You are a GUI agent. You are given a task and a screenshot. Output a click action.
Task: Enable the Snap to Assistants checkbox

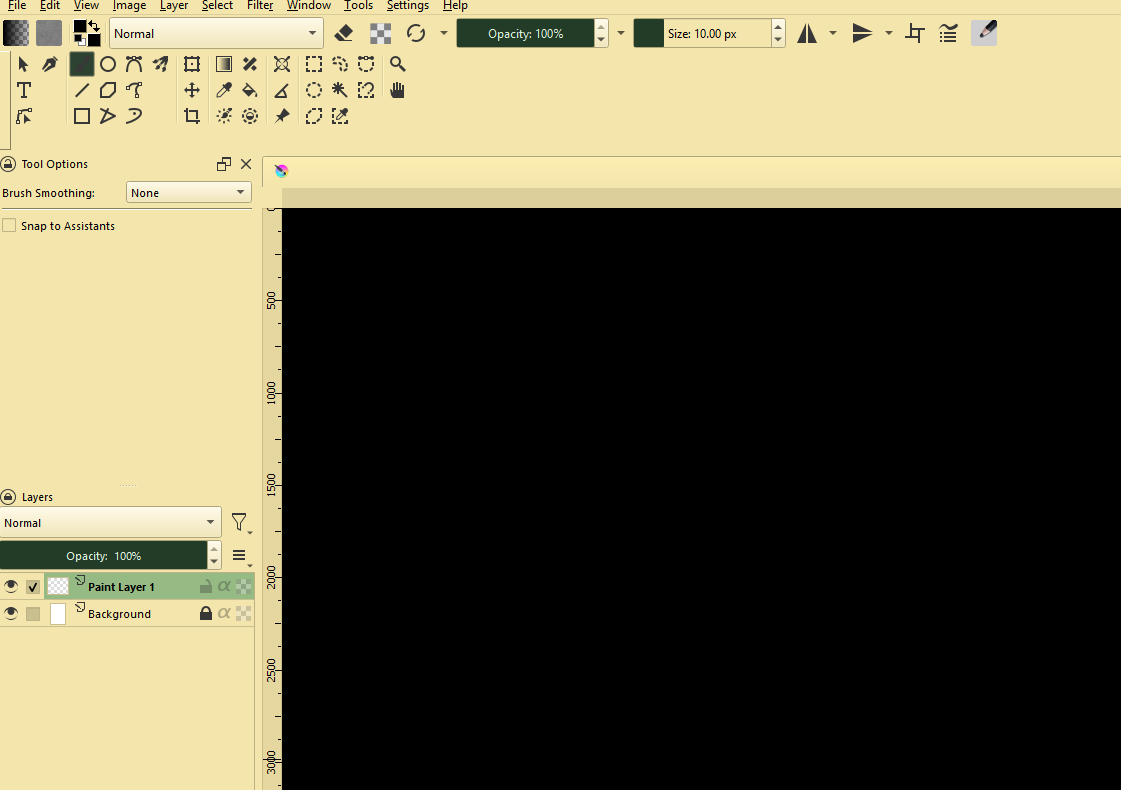(10, 226)
